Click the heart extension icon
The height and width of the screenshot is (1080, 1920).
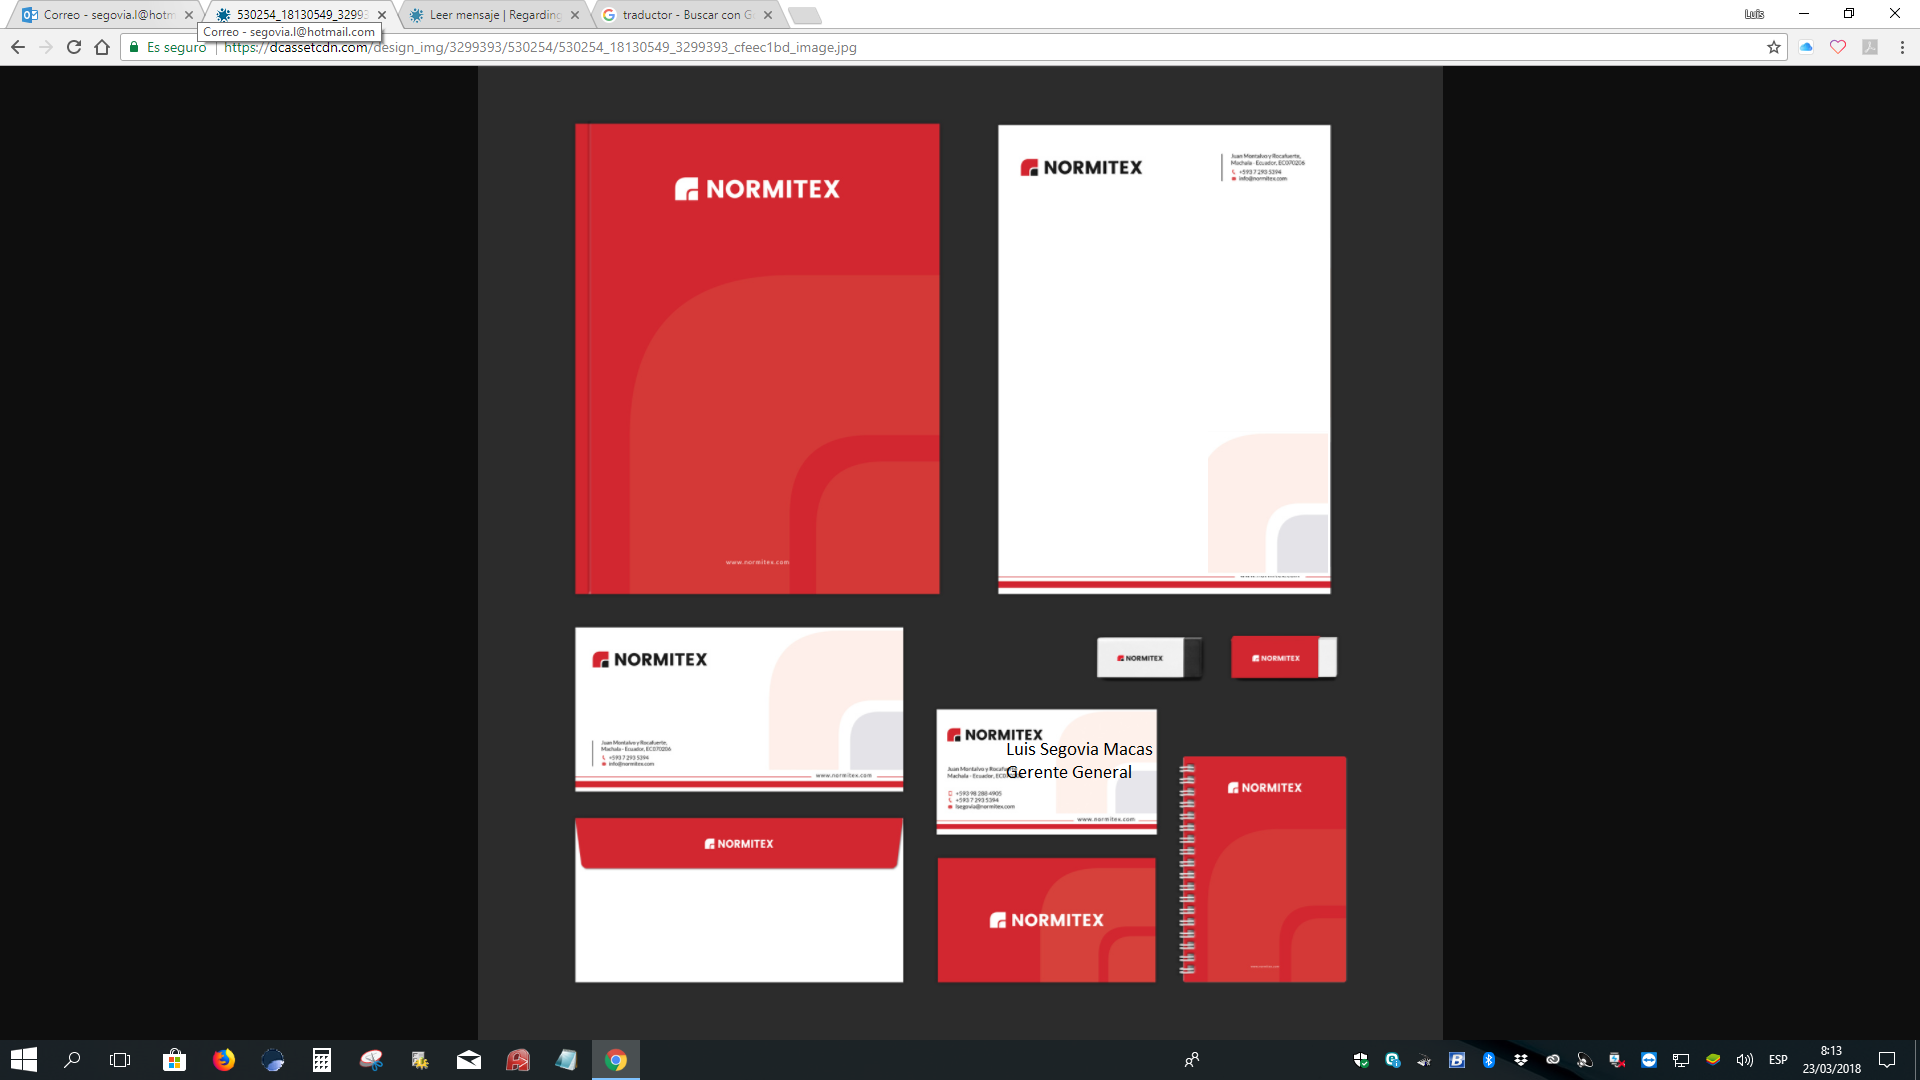click(x=1838, y=47)
